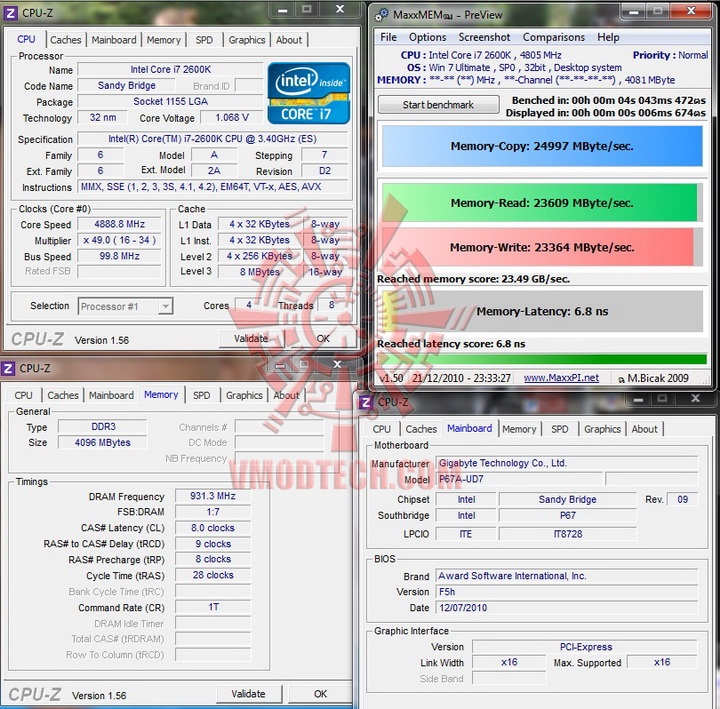Click MaxxMEM gear icon in title bar
The width and height of the screenshot is (720, 709).
click(382, 15)
